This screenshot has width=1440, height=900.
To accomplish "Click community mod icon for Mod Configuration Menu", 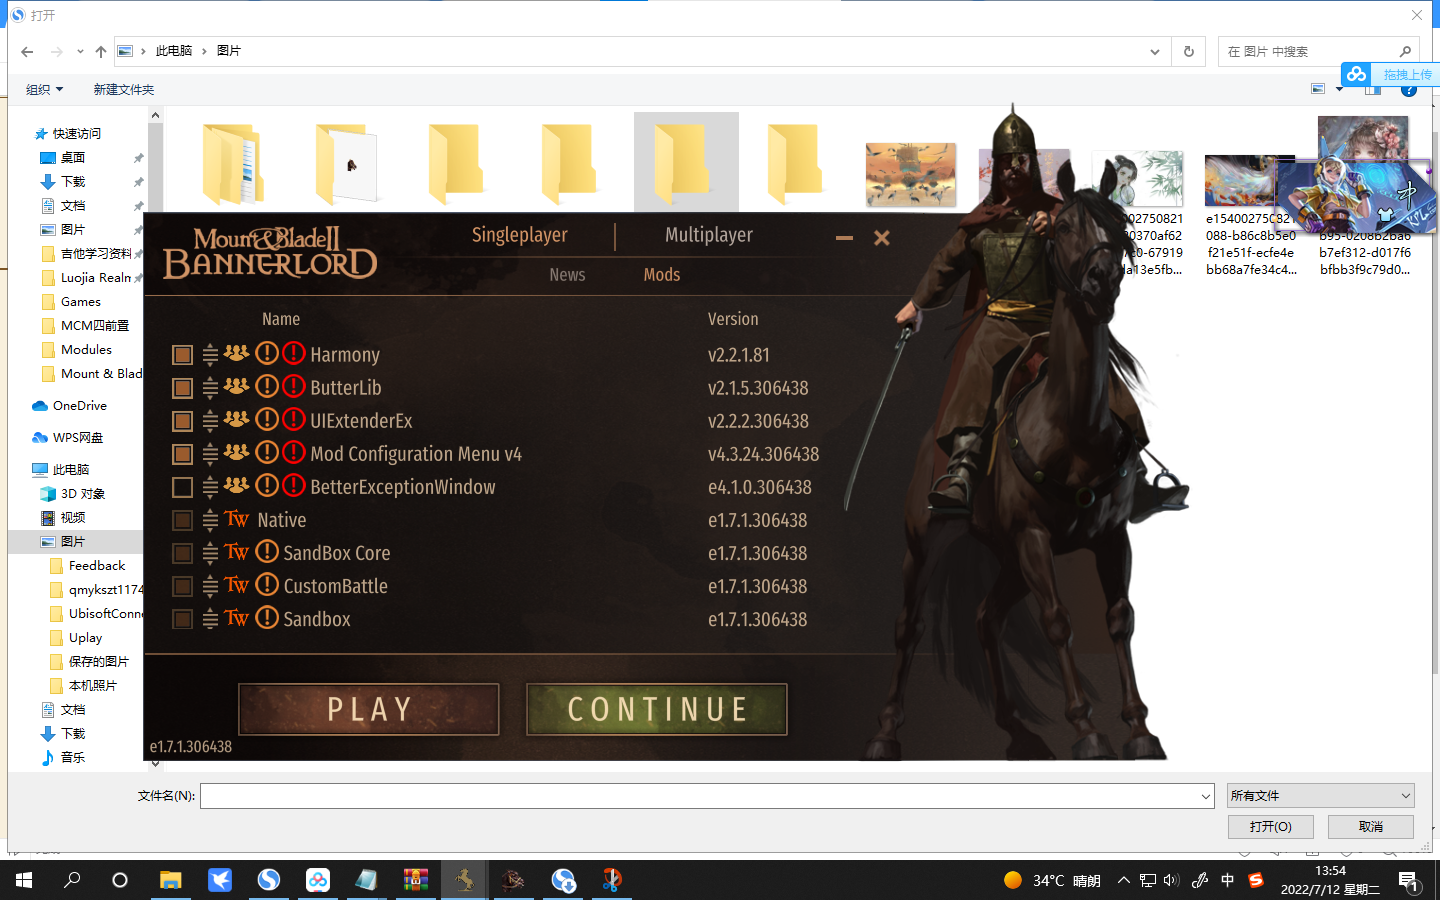I will point(236,452).
